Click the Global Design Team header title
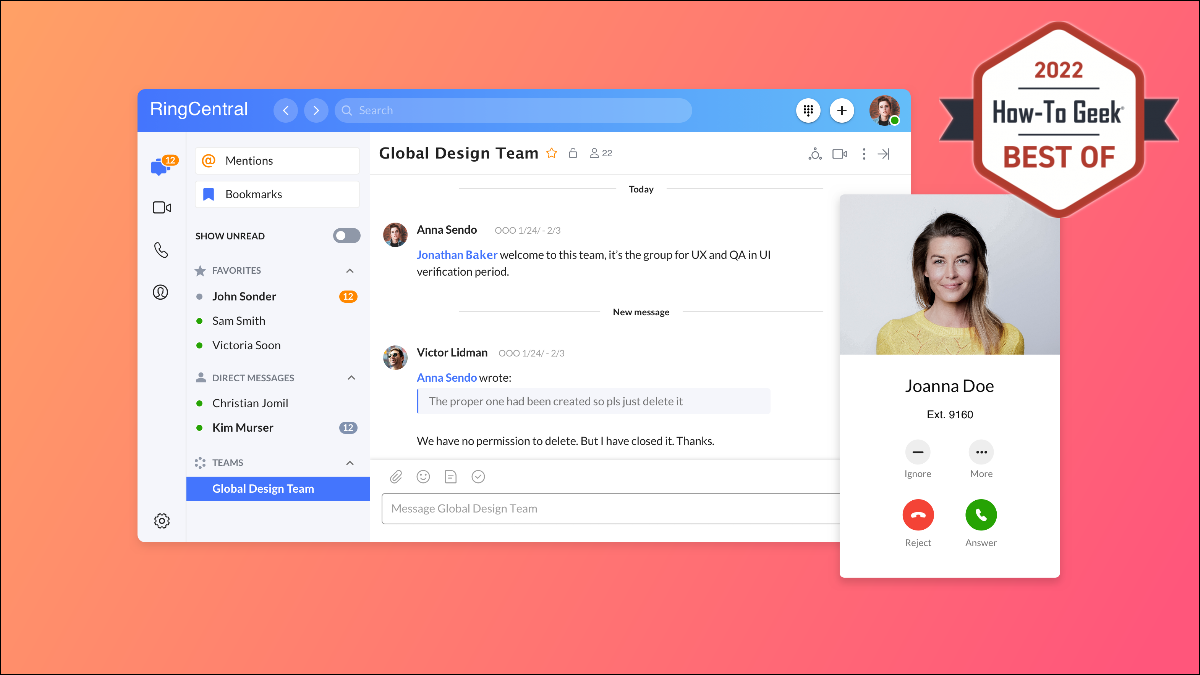Screen dimensions: 1200x675 pos(459,153)
